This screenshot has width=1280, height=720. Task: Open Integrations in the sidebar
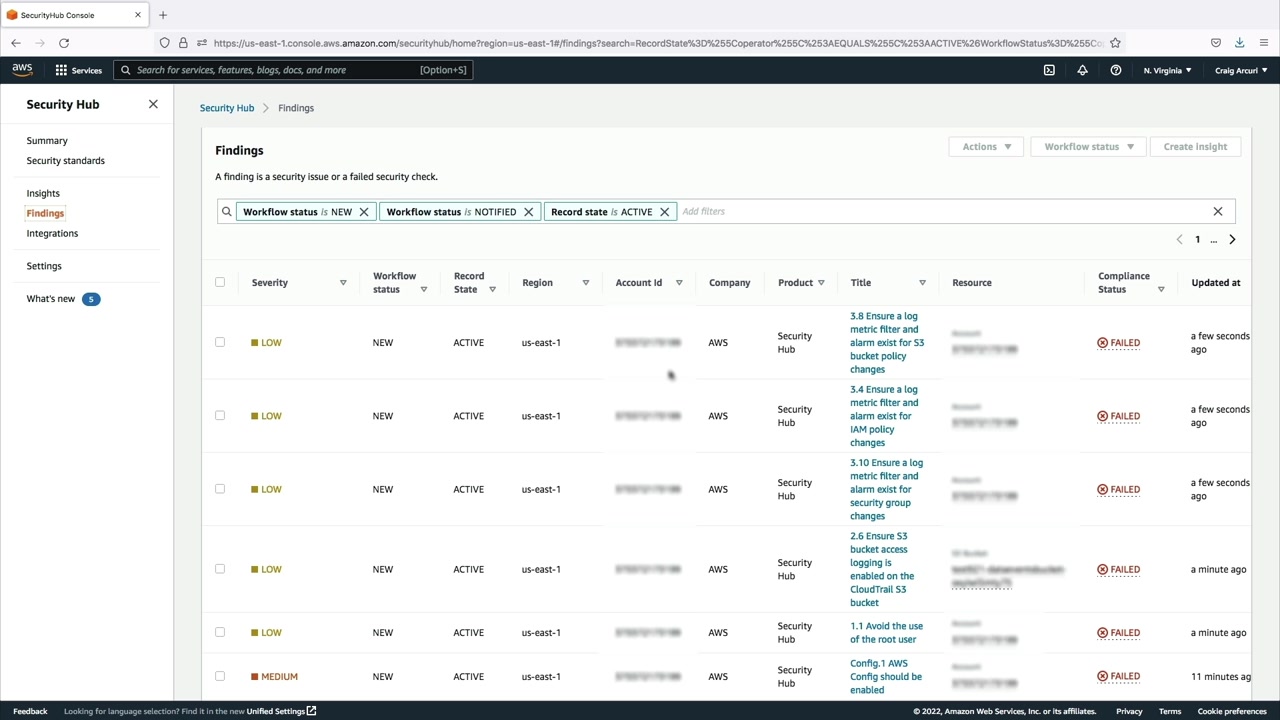(52, 234)
